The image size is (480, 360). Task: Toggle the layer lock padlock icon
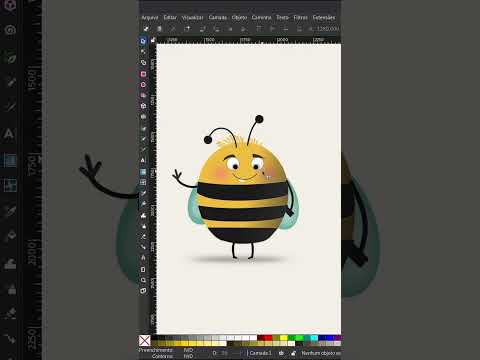tap(293, 353)
